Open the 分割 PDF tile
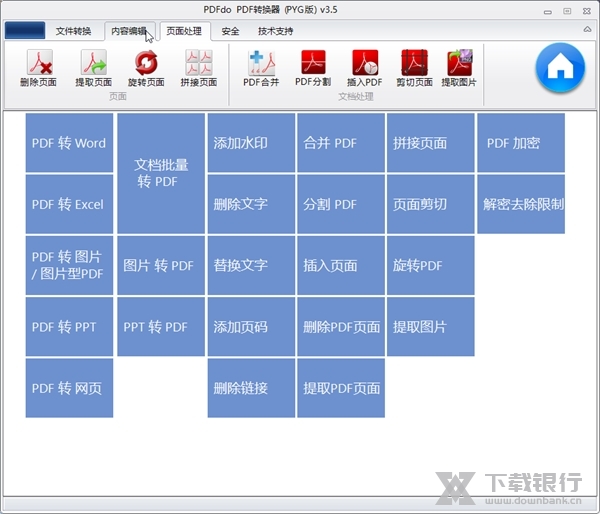The height and width of the screenshot is (514, 600). (341, 204)
